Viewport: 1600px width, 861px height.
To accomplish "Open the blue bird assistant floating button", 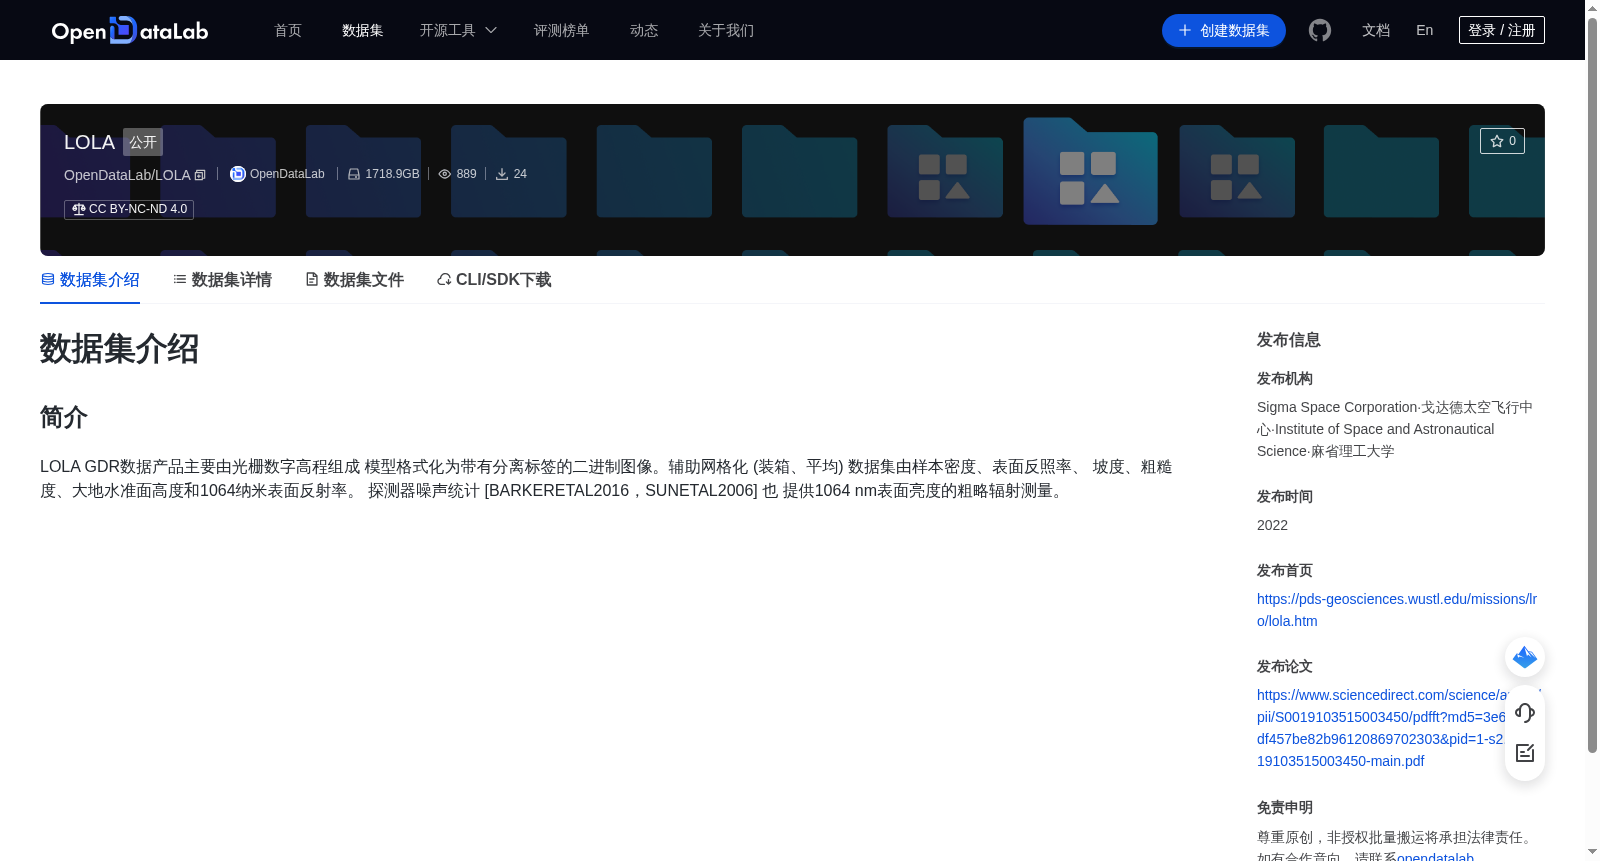I will tap(1525, 657).
